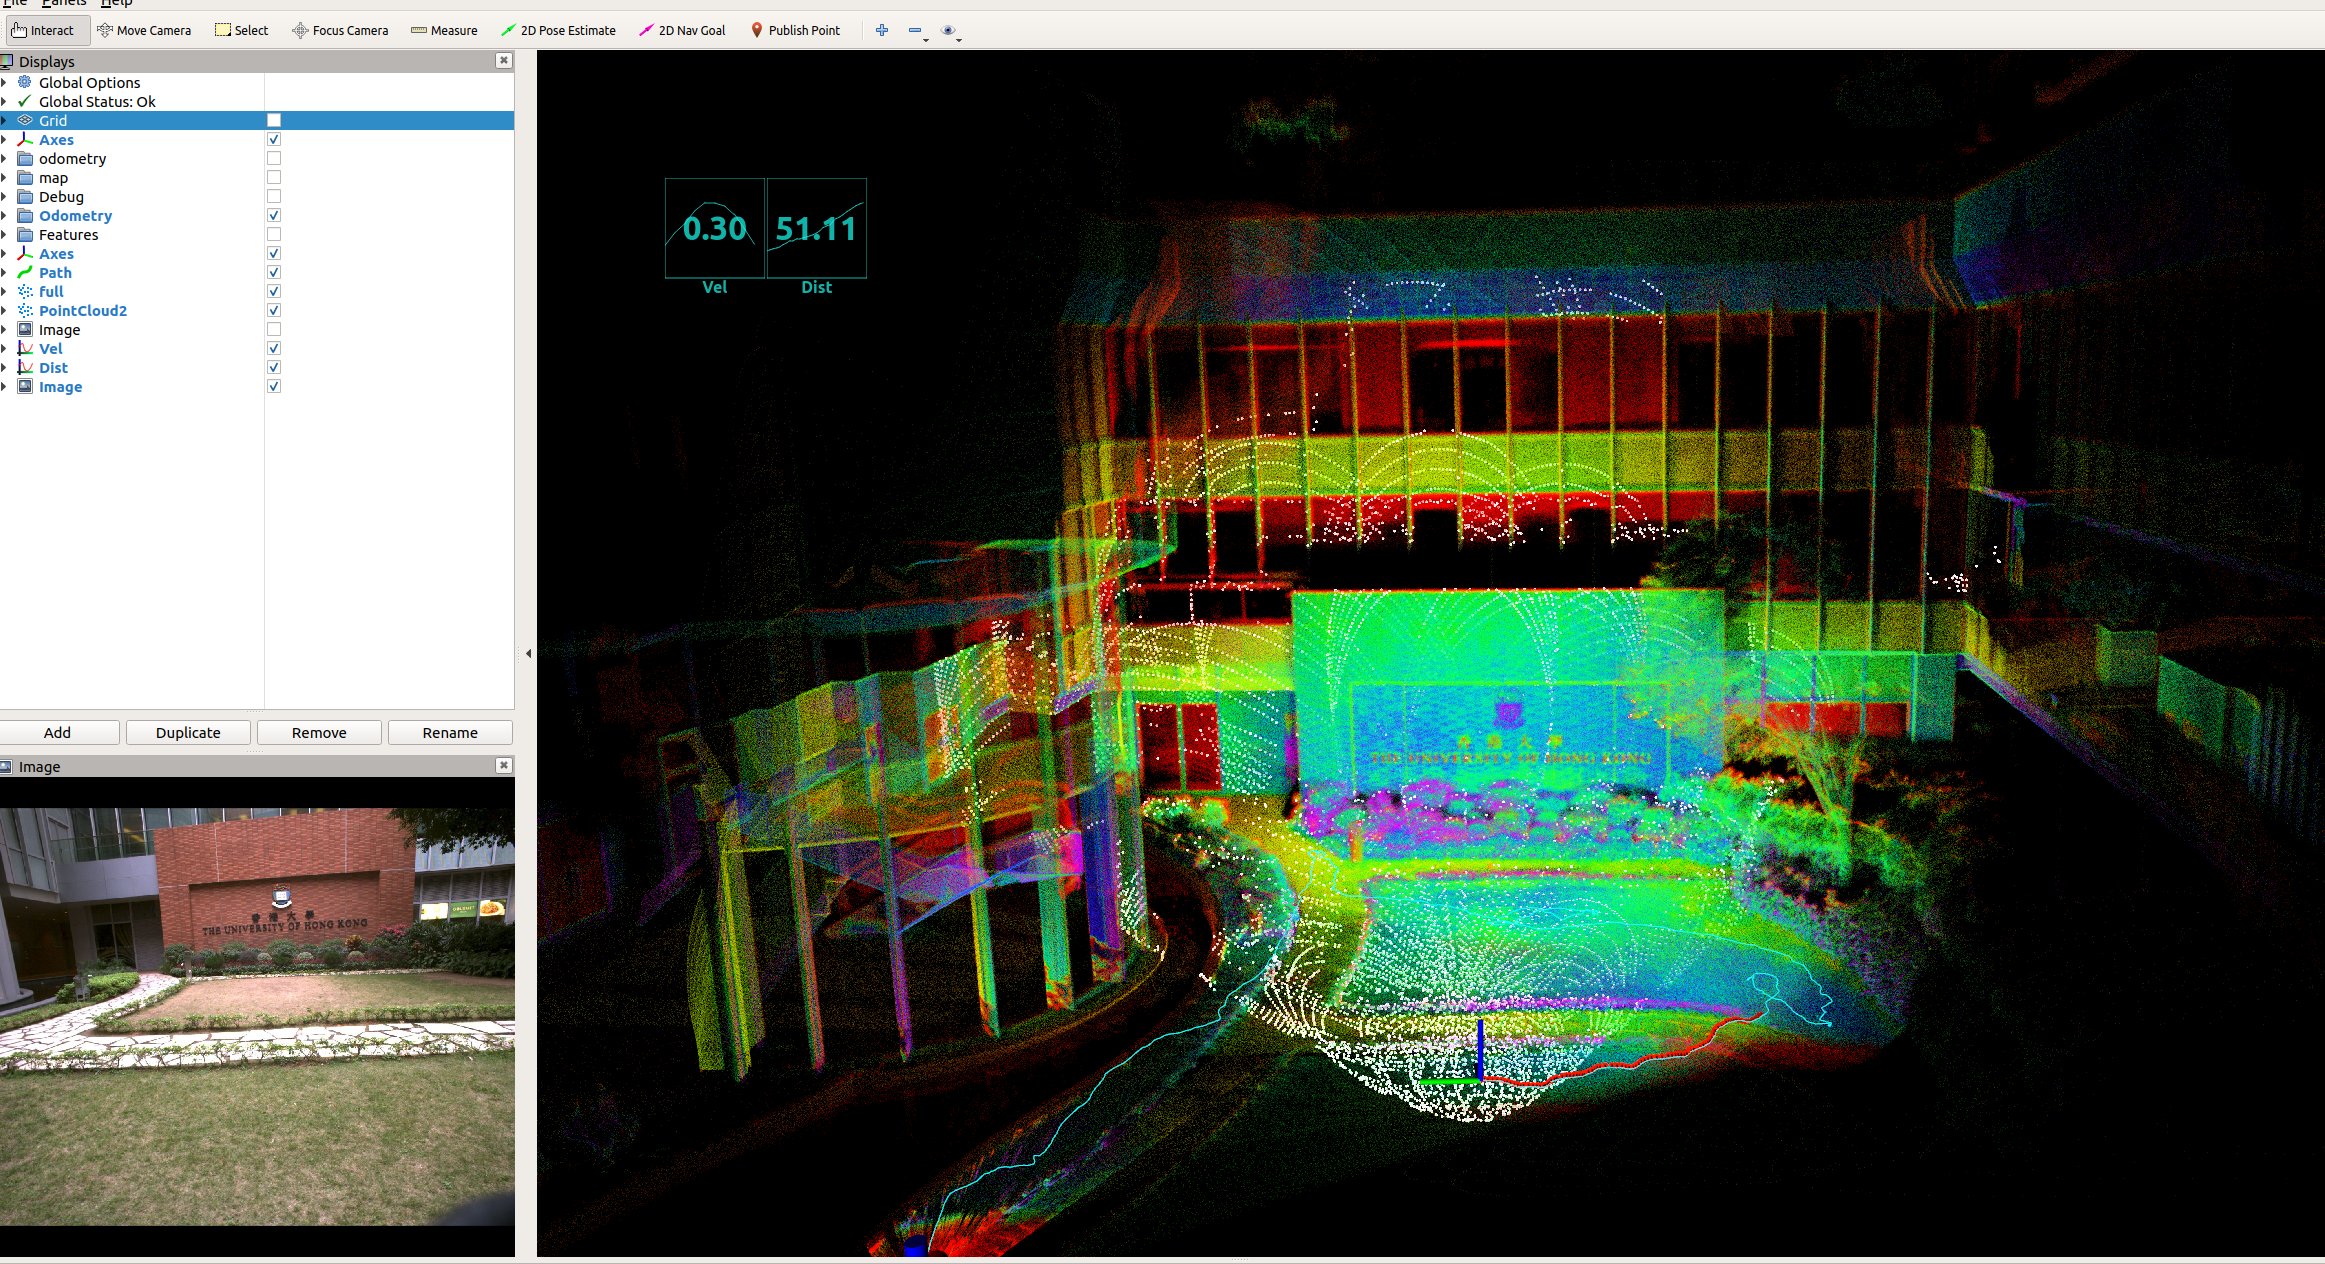Enable the Grid display checkbox
The height and width of the screenshot is (1264, 2325).
274,121
